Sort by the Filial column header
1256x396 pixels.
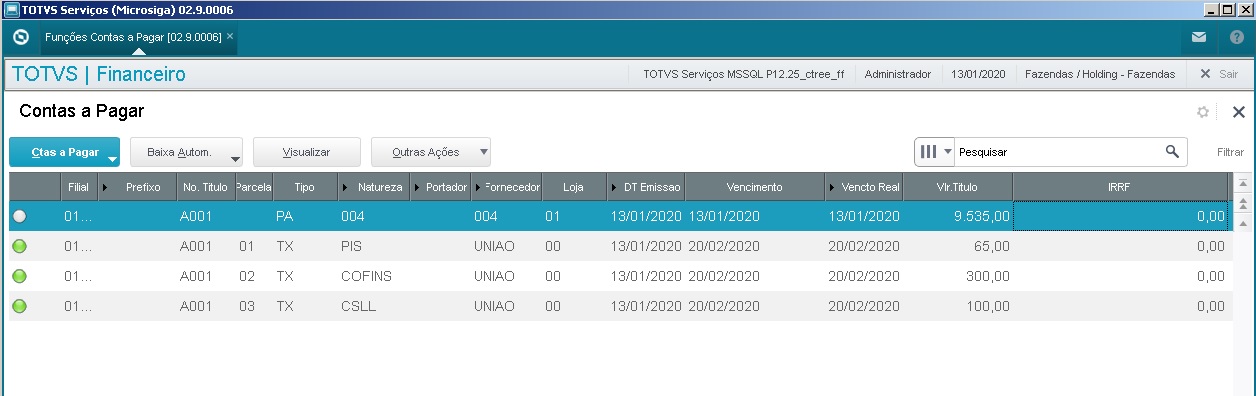coord(79,187)
